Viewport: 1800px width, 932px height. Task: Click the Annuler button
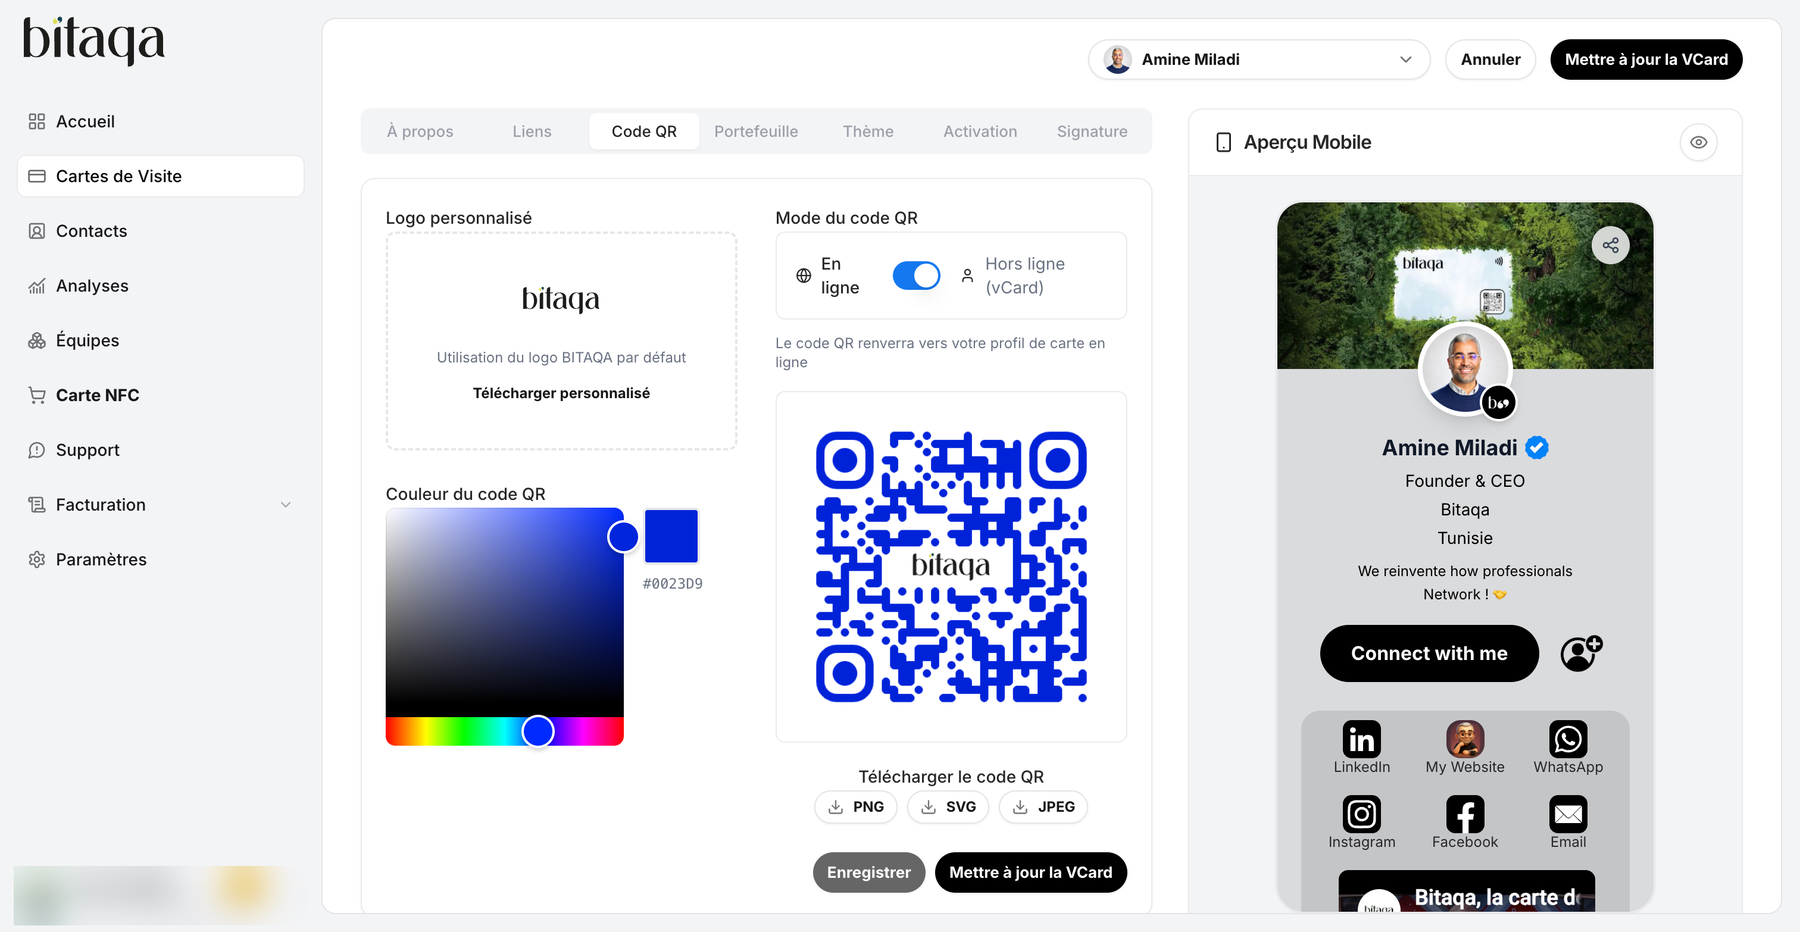[x=1490, y=59]
